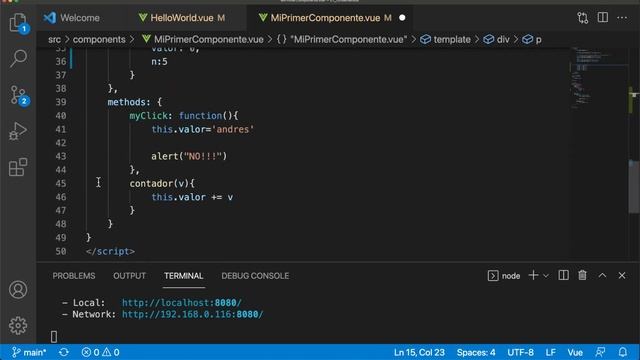Click the Open Changes compare icon
Screen dimensions: 640x360
[583, 18]
